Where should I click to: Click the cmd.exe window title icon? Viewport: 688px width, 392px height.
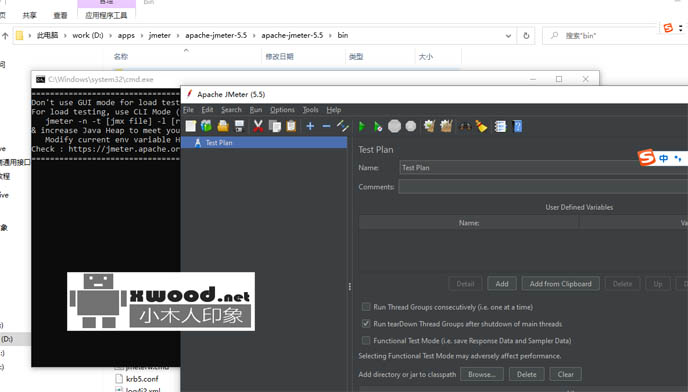40,79
